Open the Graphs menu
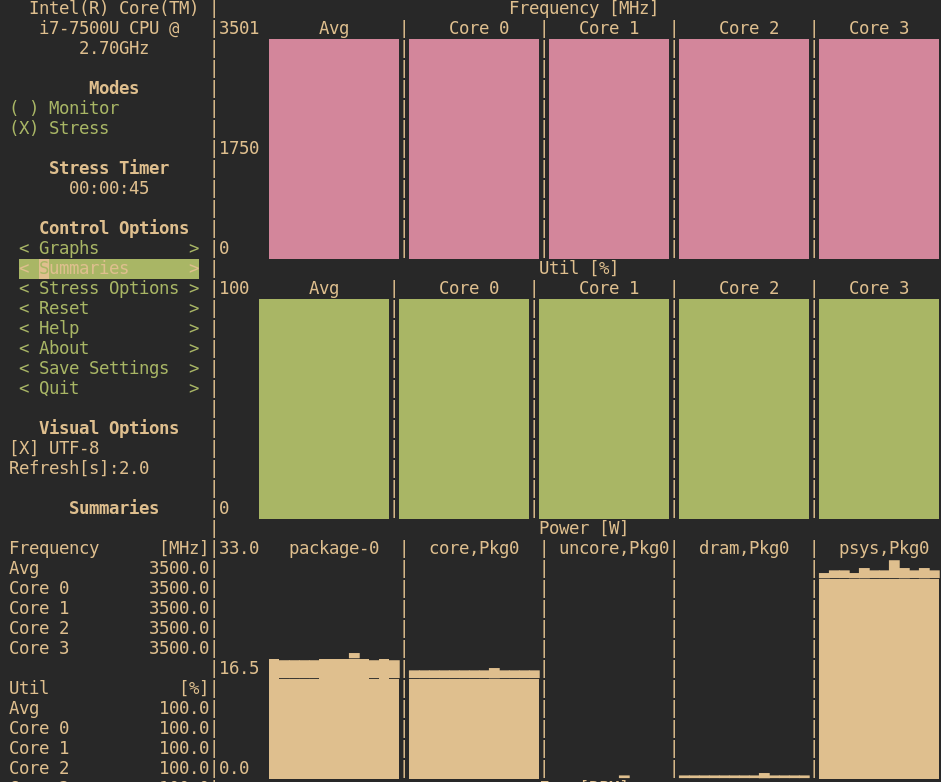The width and height of the screenshot is (941, 782). click(109, 248)
